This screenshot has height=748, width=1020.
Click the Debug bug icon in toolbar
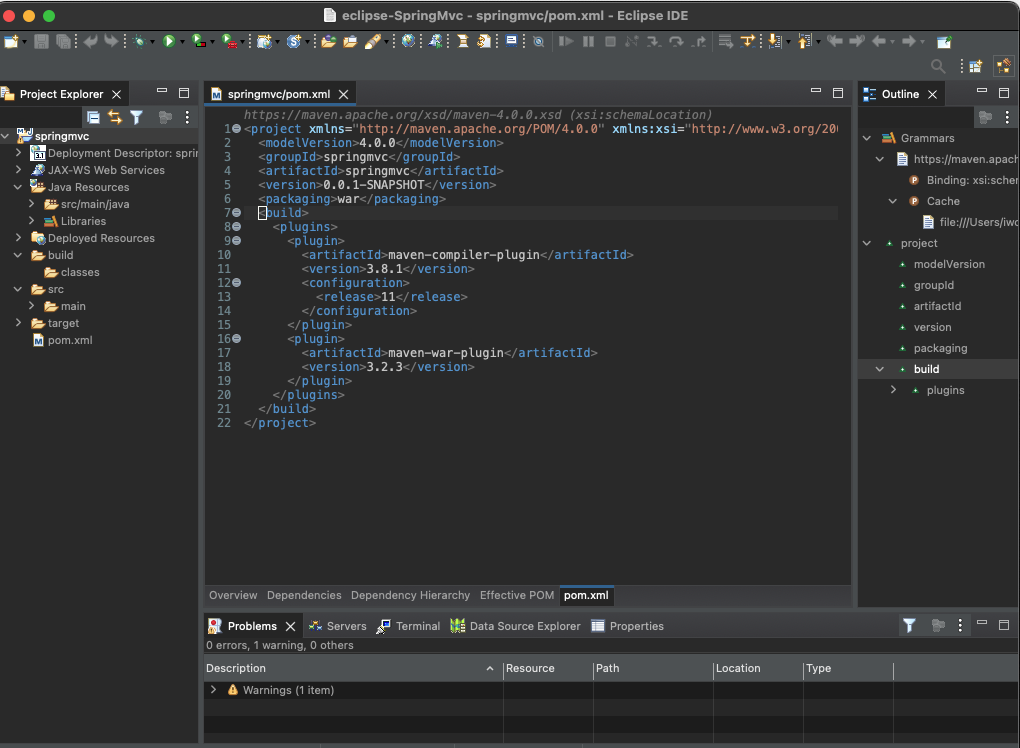[138, 41]
